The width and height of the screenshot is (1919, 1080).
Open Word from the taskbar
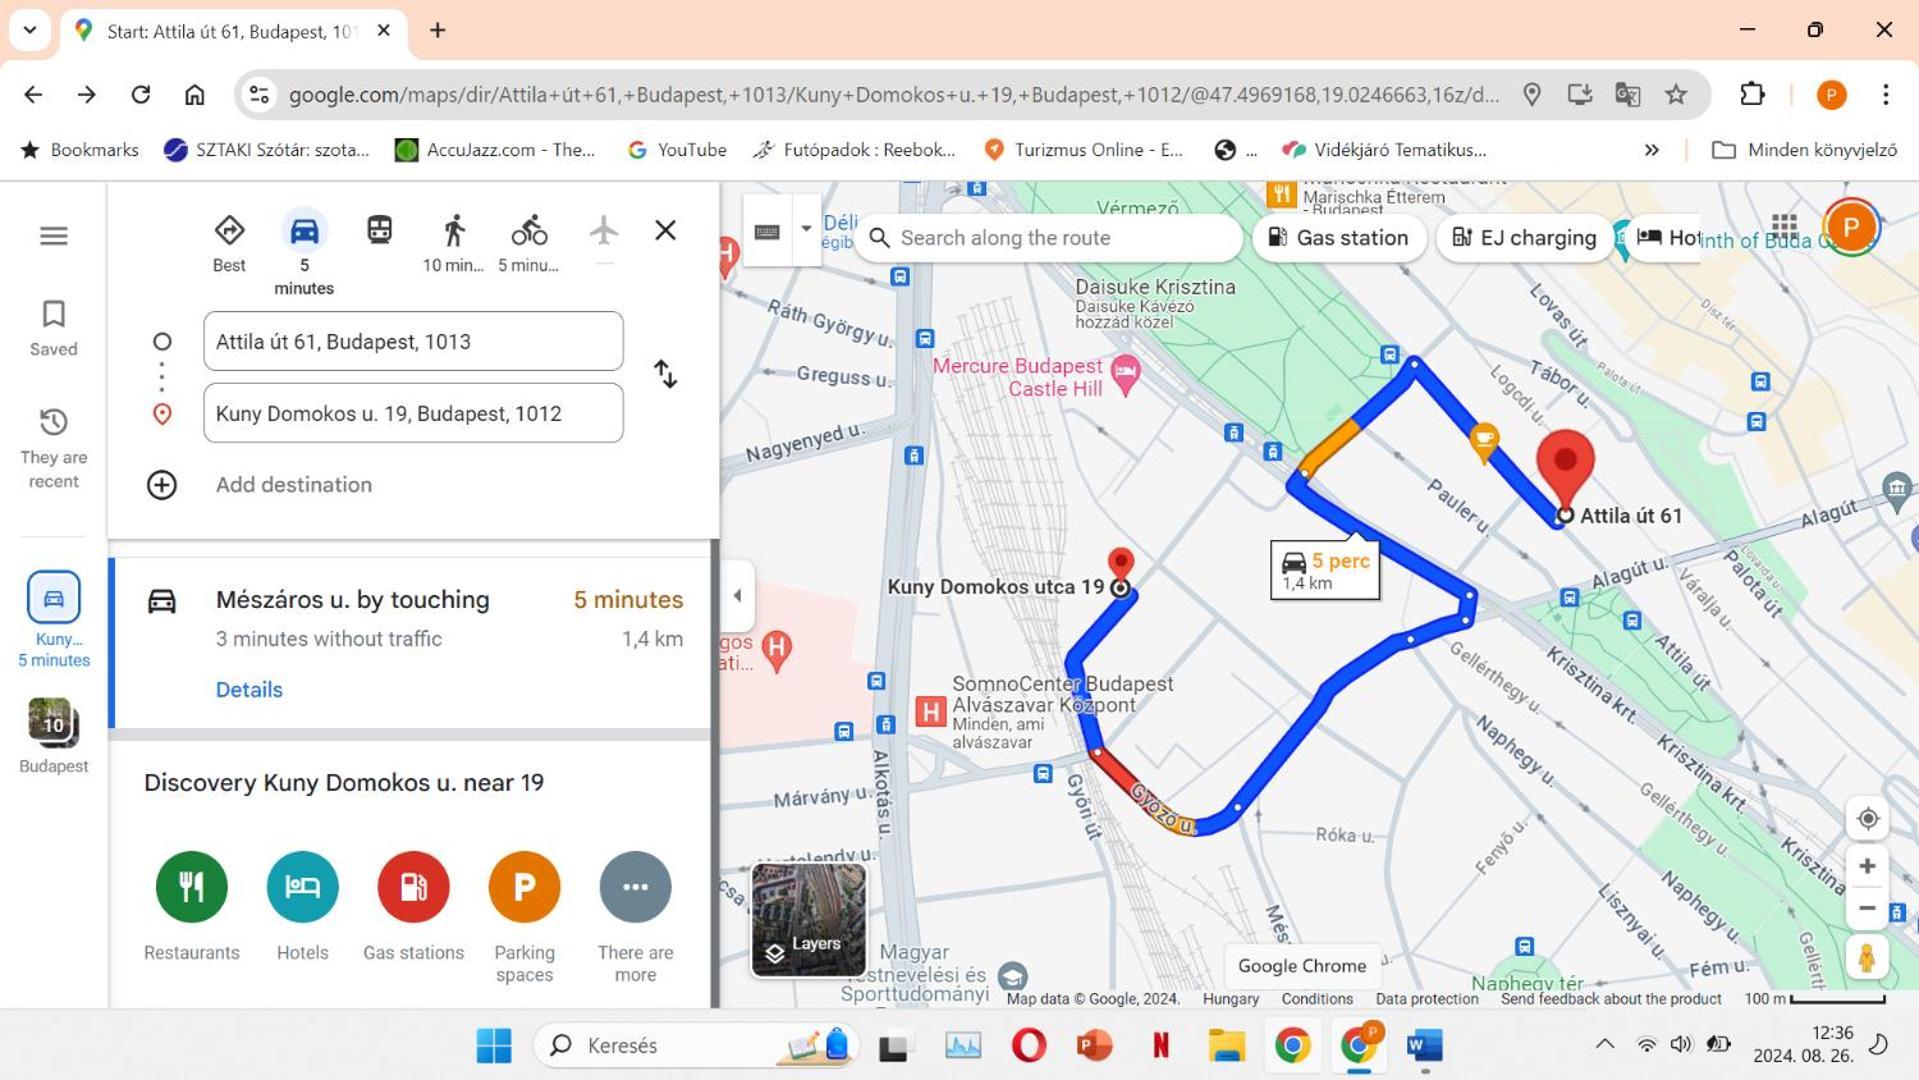pos(1425,1046)
